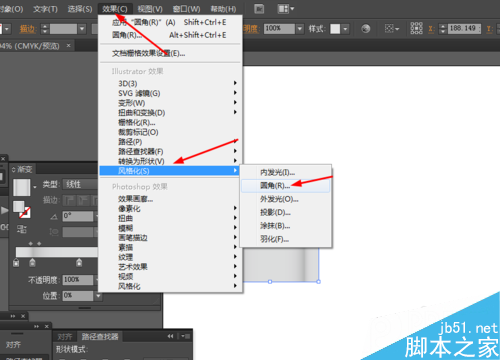Click the gradient aspect ratio icon
This screenshot has height=360, width=500.
(x=54, y=231)
